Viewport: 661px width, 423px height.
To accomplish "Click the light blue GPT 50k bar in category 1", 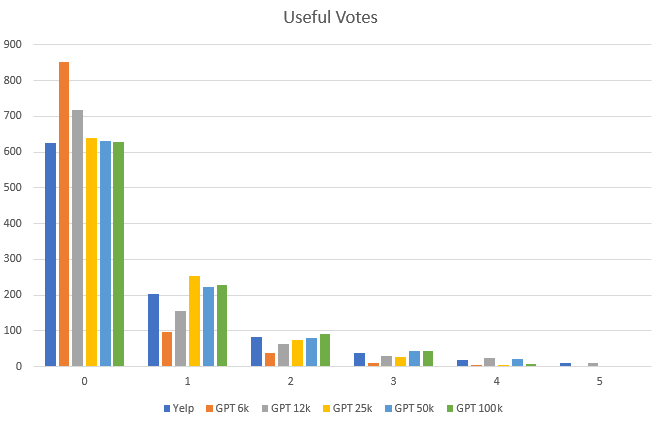I will pos(209,327).
